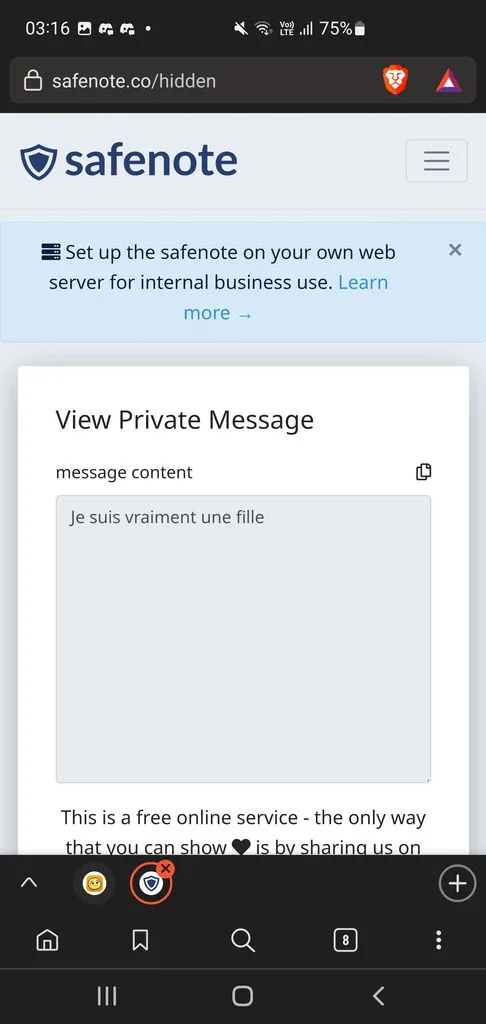Select the active safenote shield tab
The height and width of the screenshot is (1024, 486).
click(x=151, y=884)
